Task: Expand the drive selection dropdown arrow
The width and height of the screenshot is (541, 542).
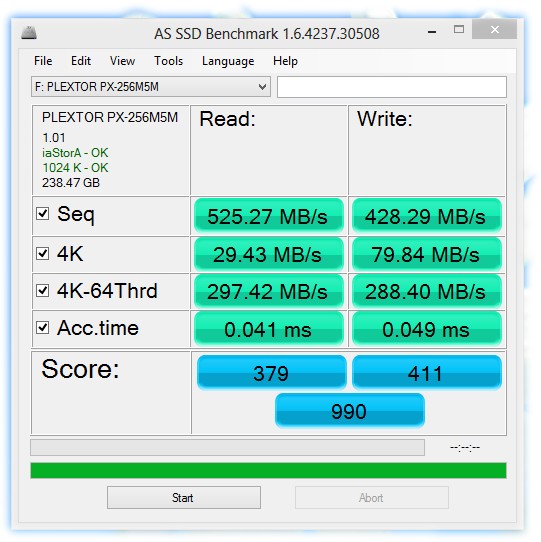Action: pyautogui.click(x=262, y=87)
